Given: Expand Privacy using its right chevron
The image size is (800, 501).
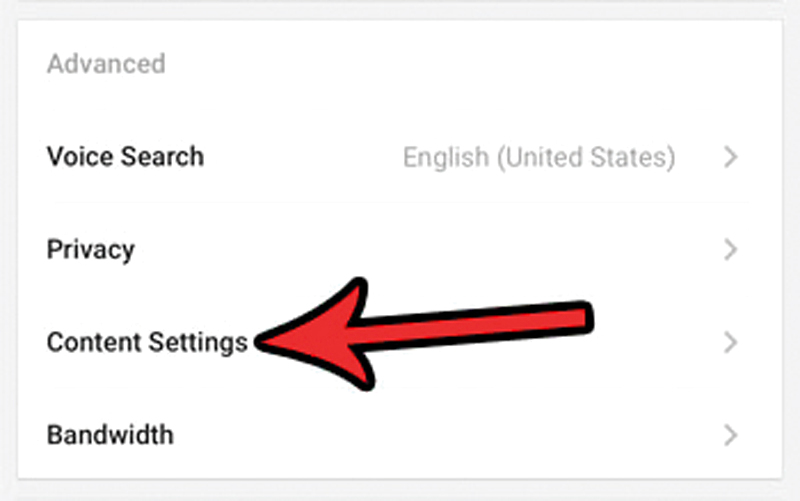Looking at the screenshot, I should click(731, 249).
